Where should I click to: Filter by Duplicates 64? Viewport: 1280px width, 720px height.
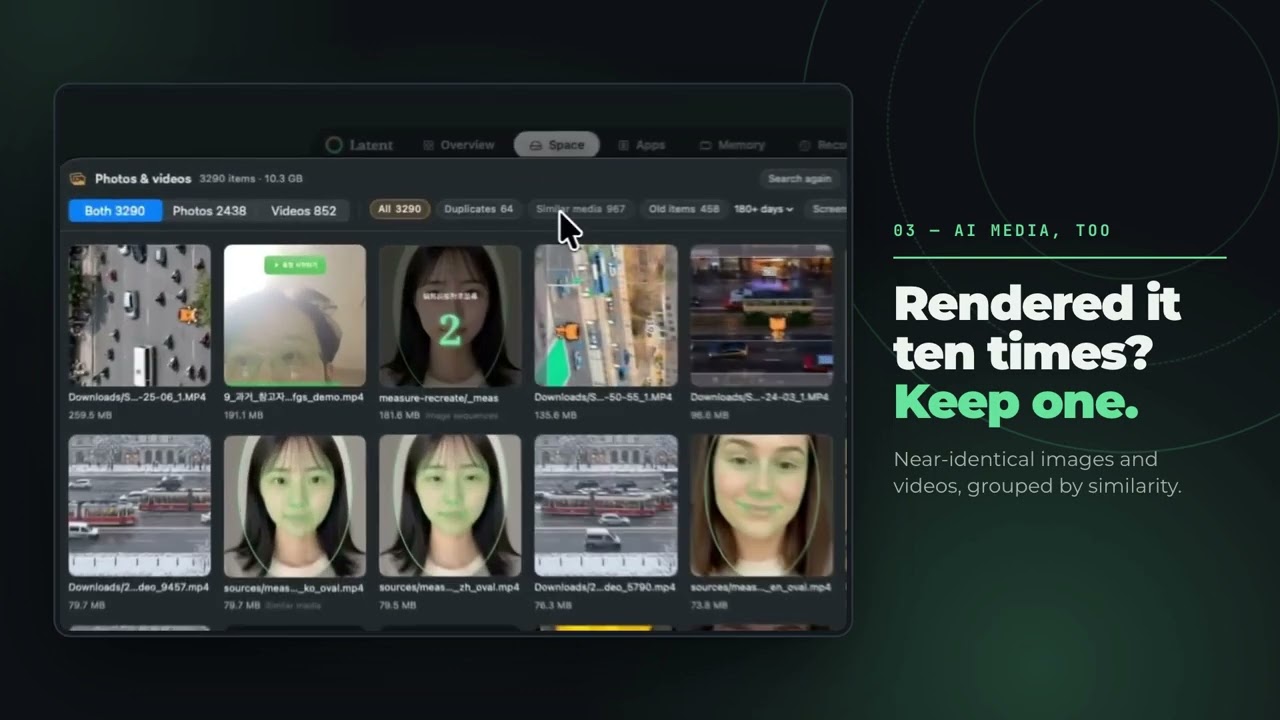[479, 209]
